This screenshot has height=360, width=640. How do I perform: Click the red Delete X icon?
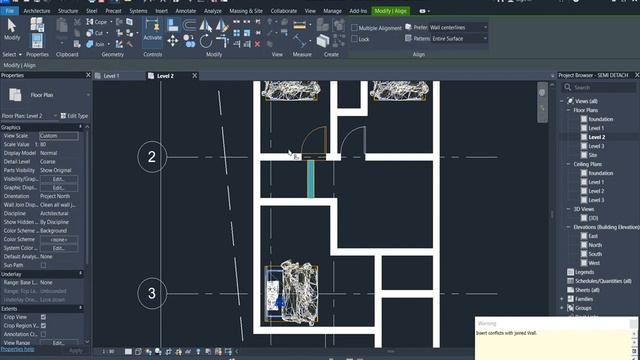pyautogui.click(x=257, y=44)
